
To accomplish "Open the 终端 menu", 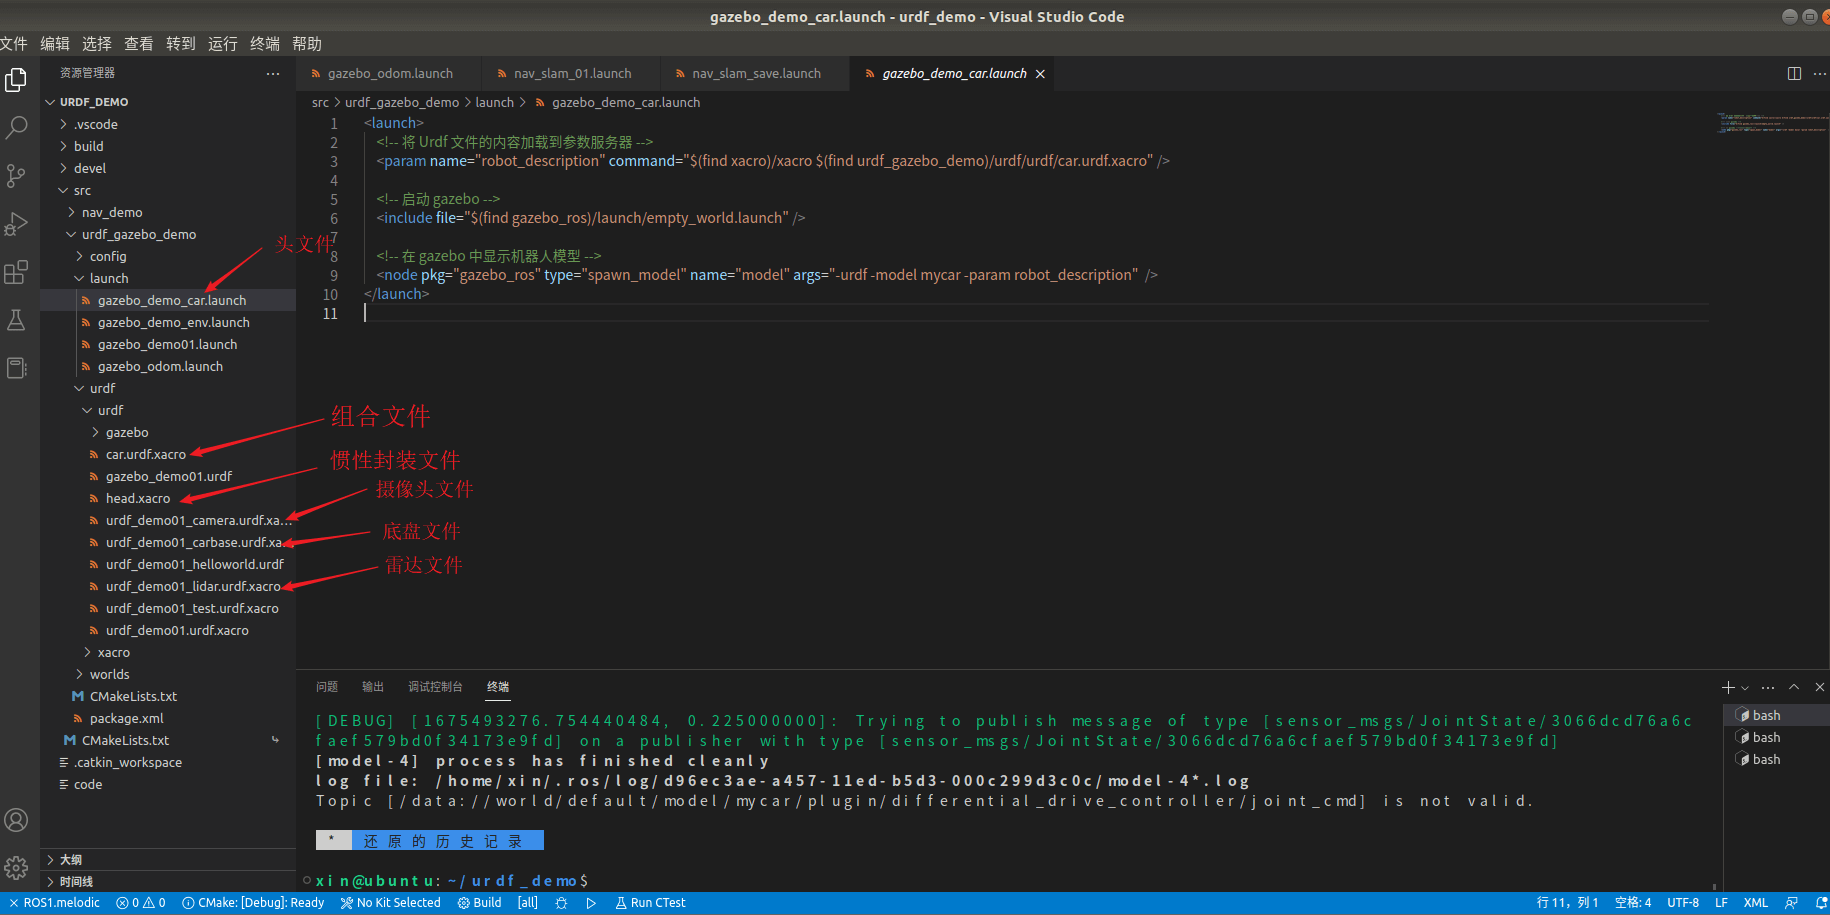I will [265, 44].
